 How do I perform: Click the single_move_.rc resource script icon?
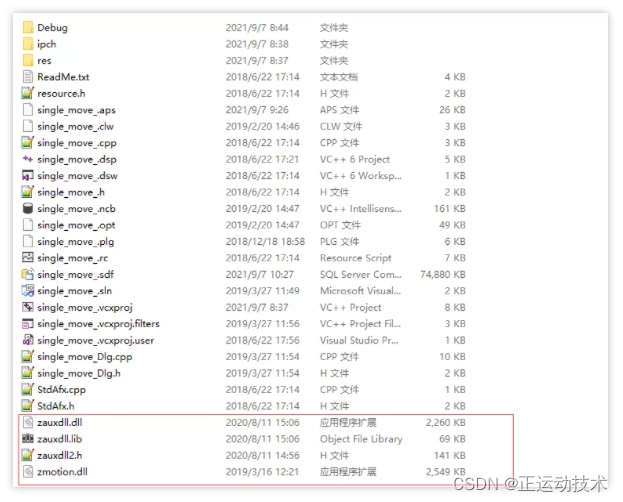pos(28,258)
